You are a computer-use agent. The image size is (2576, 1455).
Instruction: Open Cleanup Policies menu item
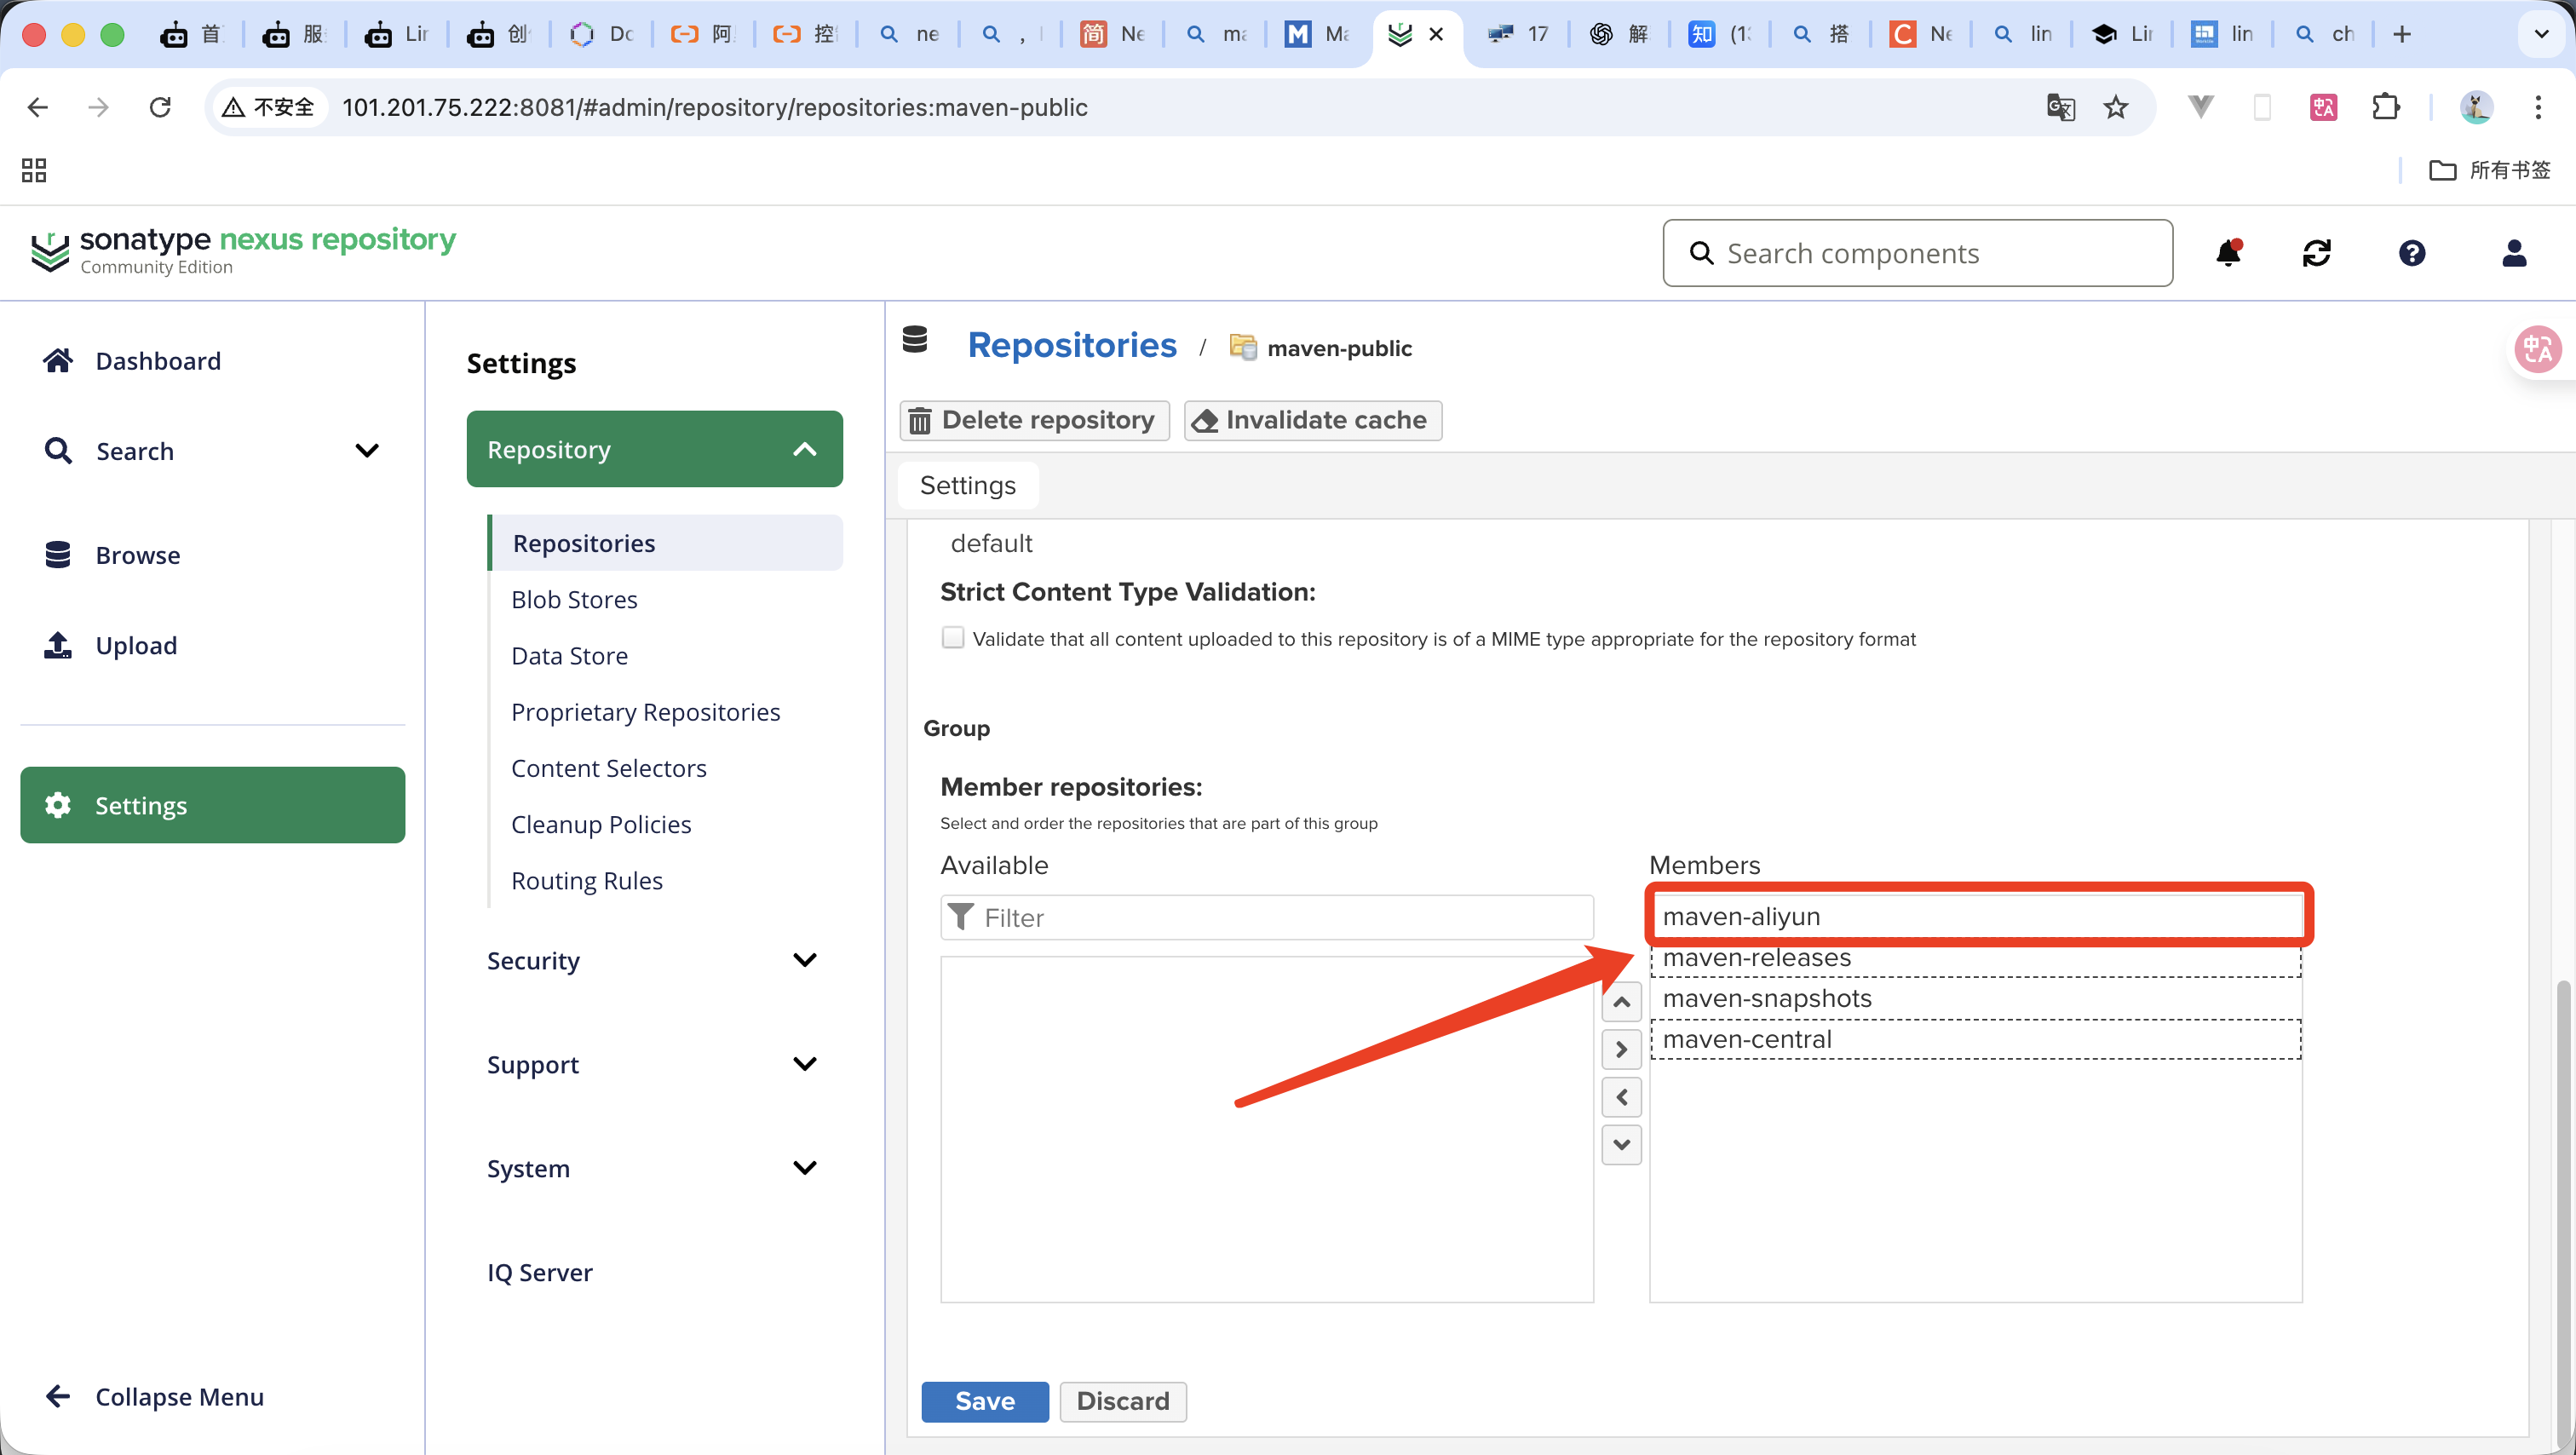point(601,824)
